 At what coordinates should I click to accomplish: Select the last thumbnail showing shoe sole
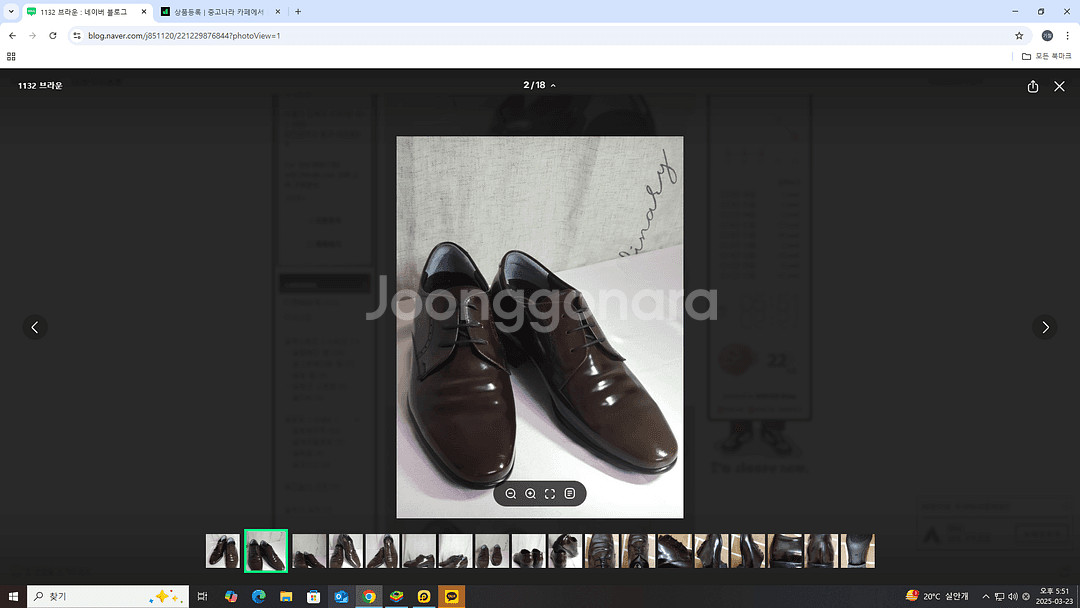[x=858, y=551]
